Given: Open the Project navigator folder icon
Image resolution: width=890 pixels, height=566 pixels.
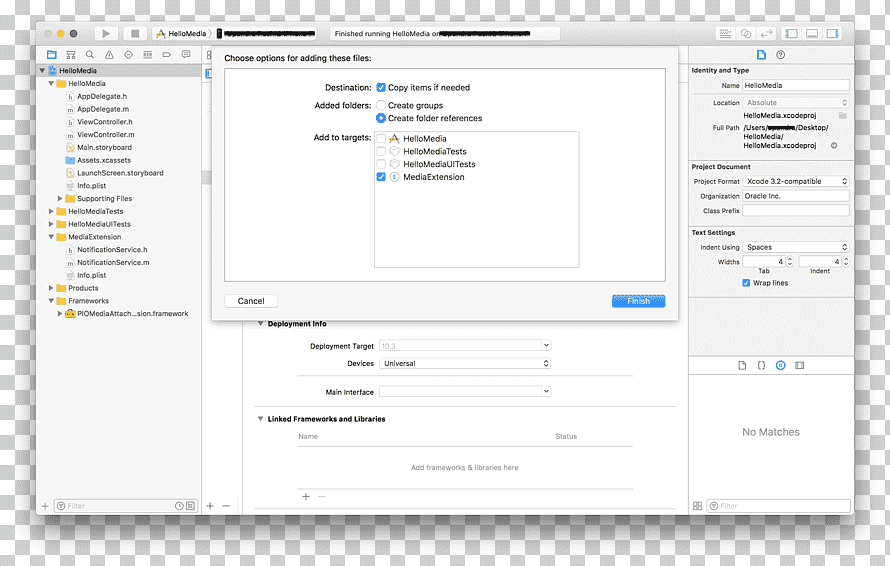Looking at the screenshot, I should (52, 54).
